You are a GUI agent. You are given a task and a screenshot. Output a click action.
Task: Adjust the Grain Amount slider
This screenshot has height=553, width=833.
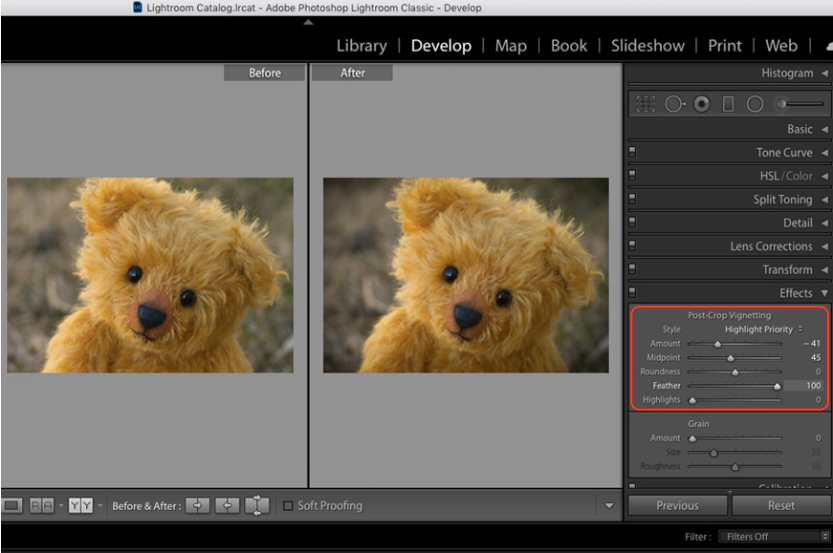(692, 438)
